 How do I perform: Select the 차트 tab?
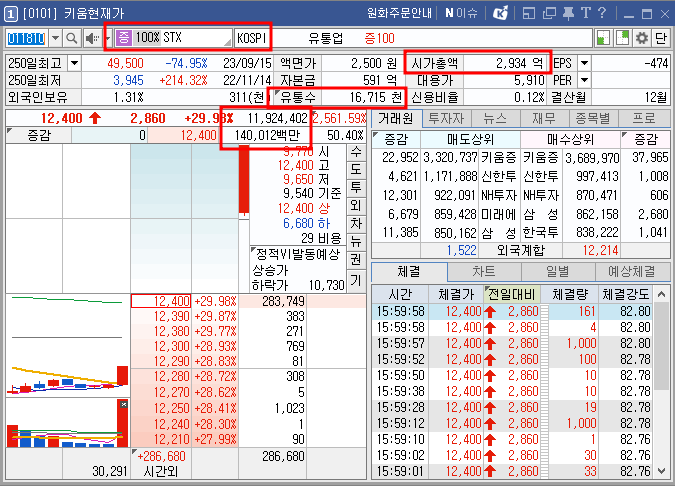(484, 272)
